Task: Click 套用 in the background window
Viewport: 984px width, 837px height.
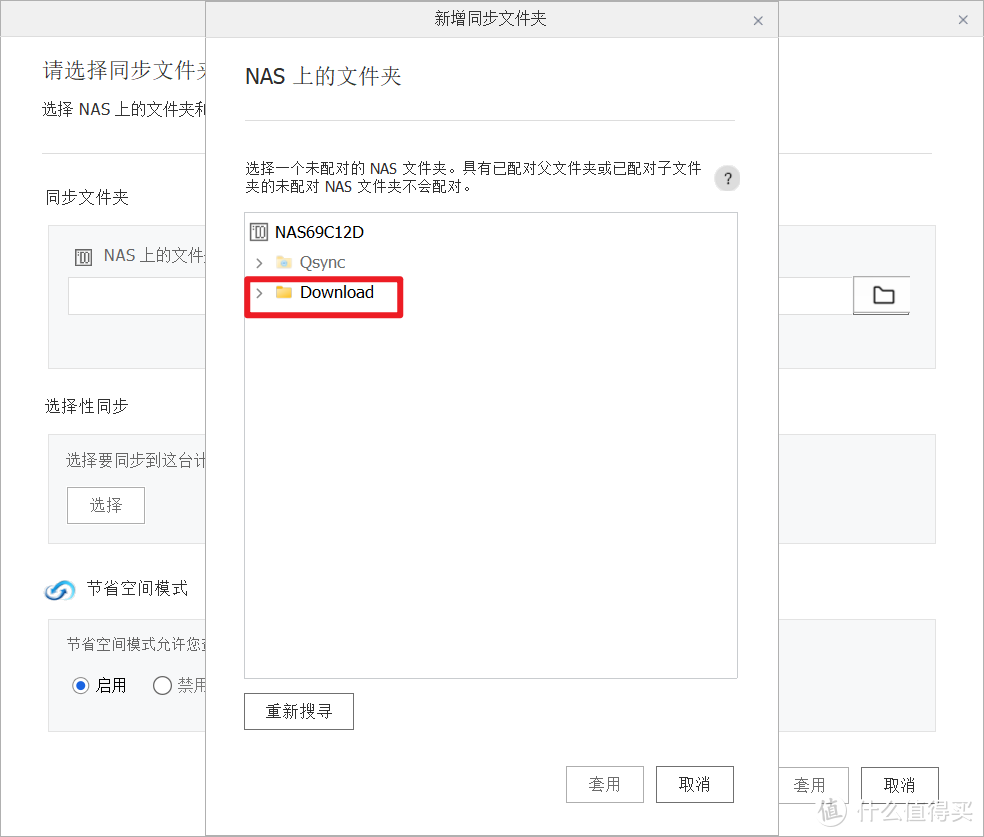Action: pyautogui.click(x=814, y=785)
